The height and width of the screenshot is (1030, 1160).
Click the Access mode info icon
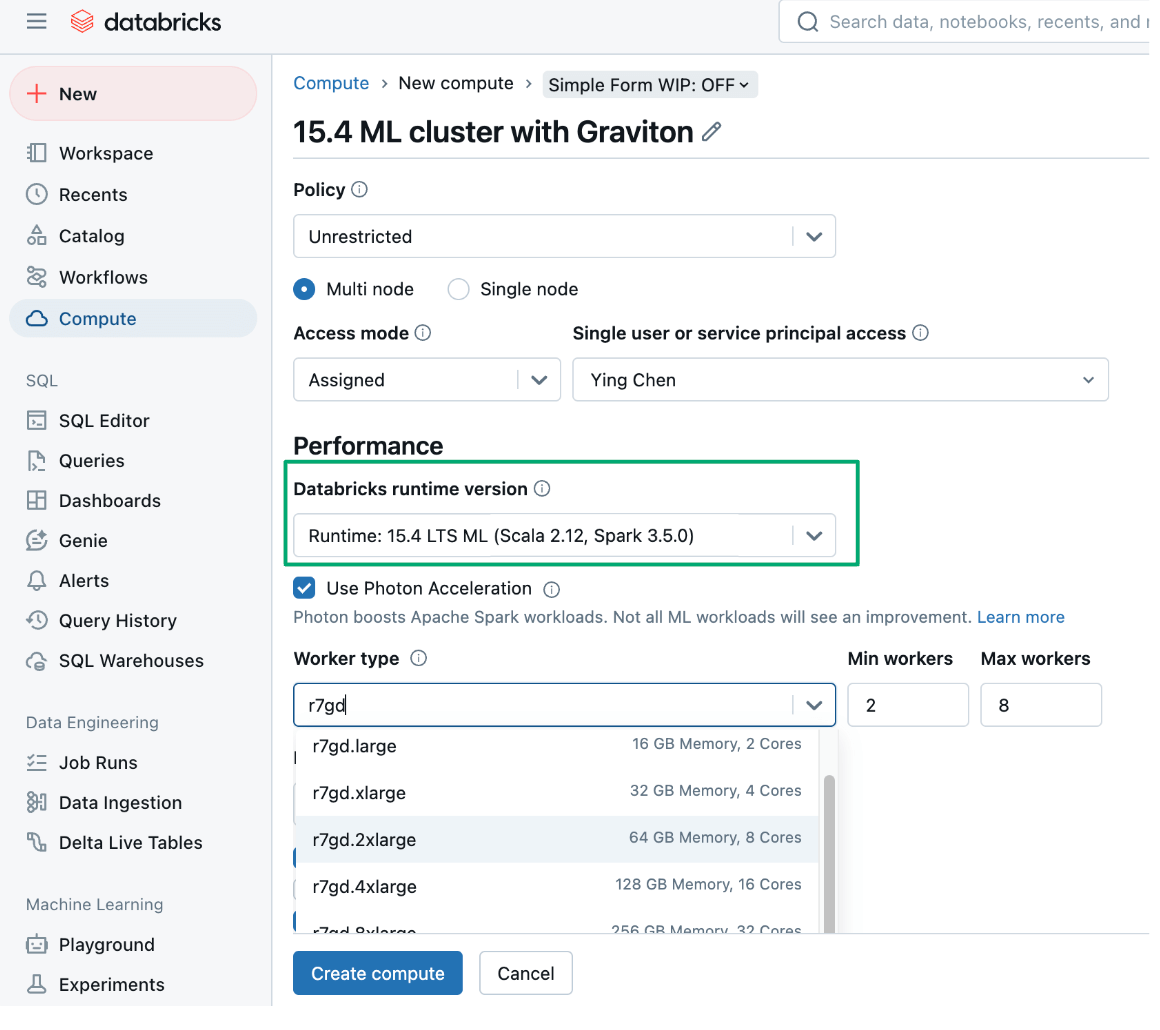(x=423, y=333)
